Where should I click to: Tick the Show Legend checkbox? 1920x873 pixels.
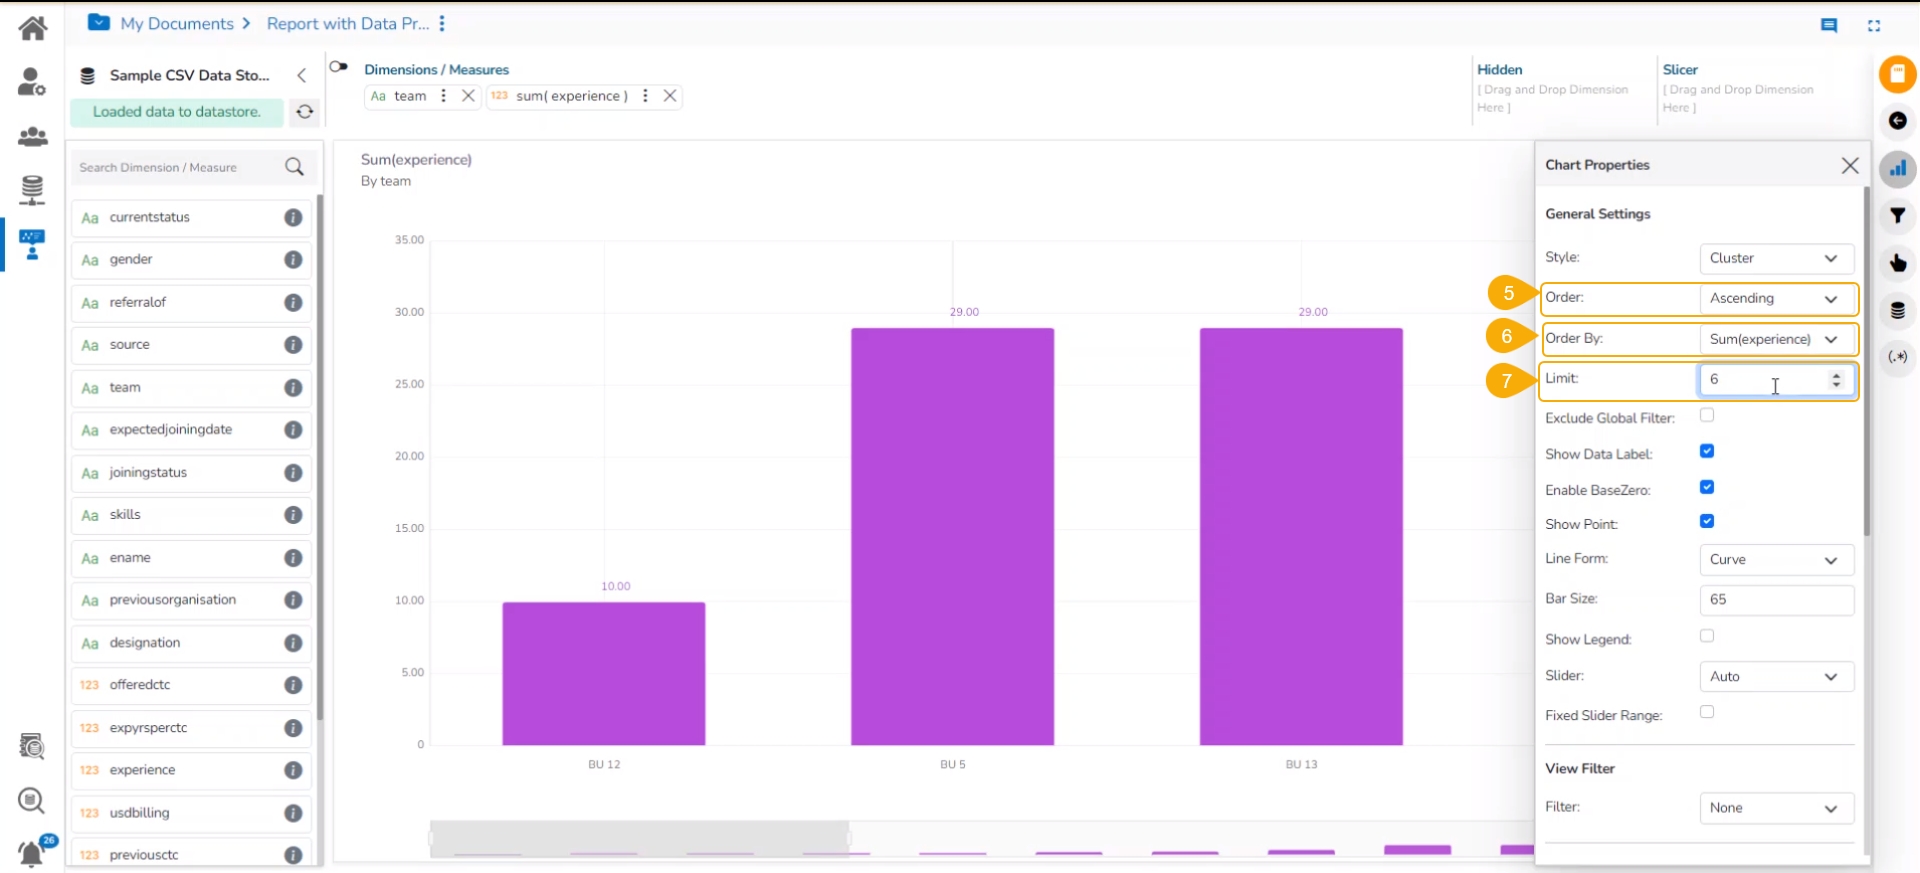click(x=1707, y=636)
